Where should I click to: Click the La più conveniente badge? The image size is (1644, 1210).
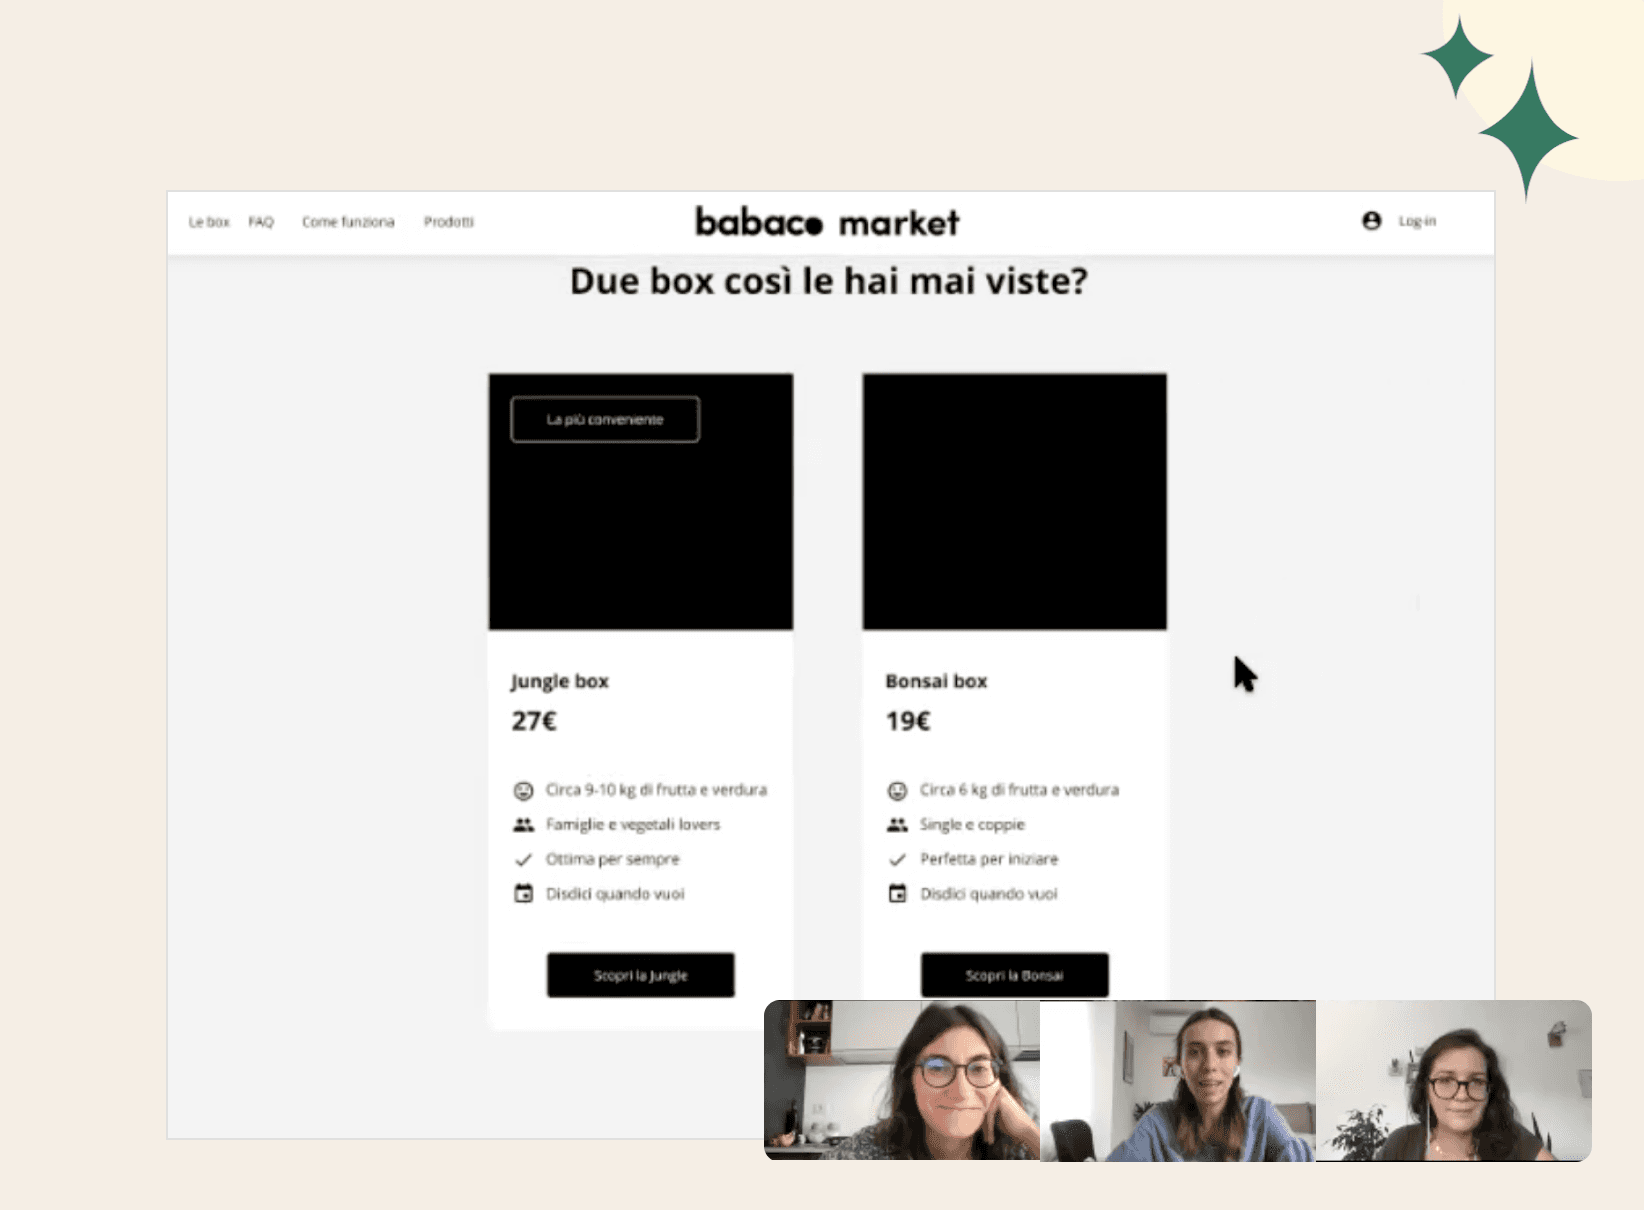pyautogui.click(x=605, y=420)
